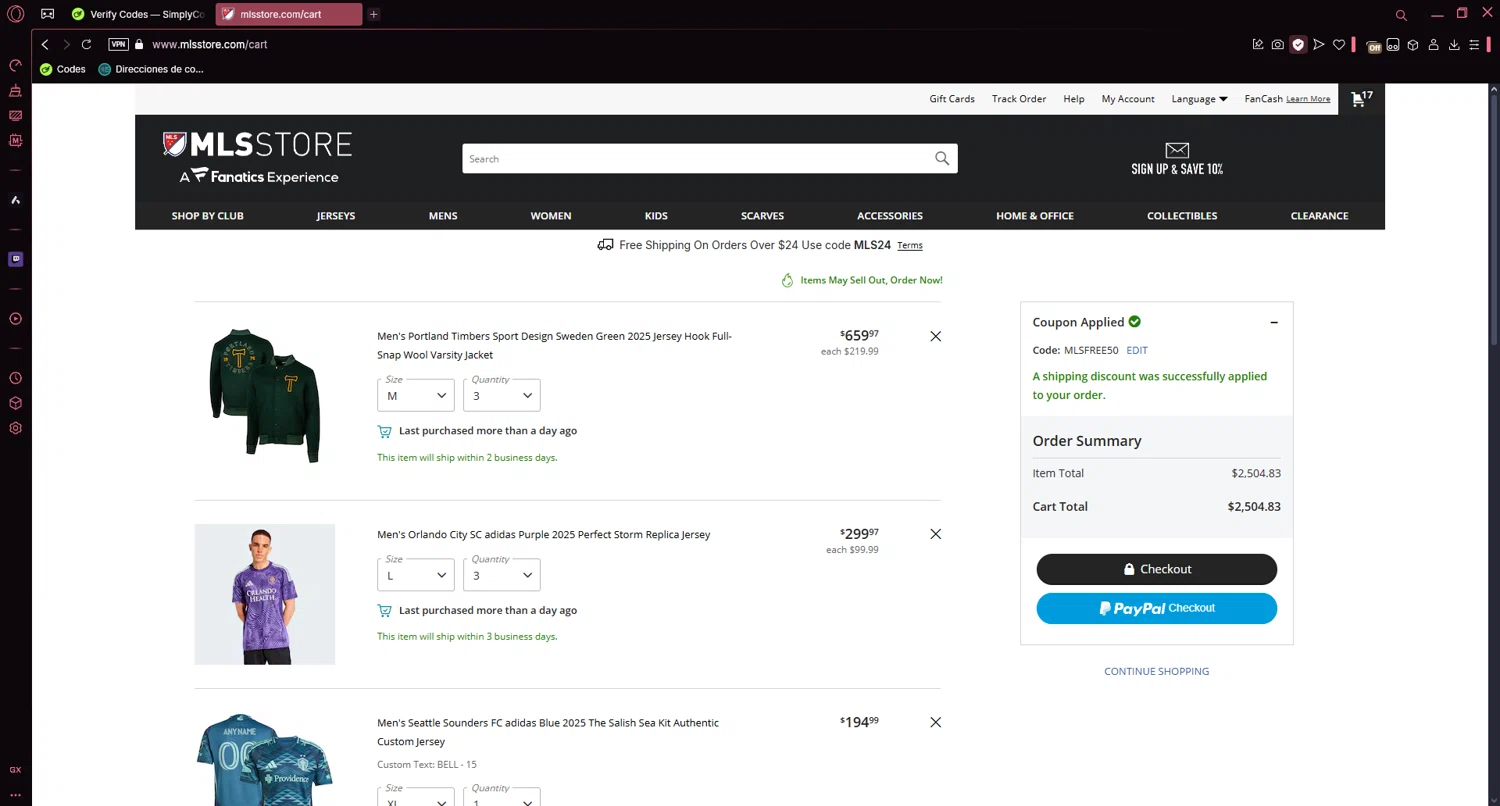This screenshot has height=806, width=1500.
Task: Open the Collectibles menu
Action: pos(1182,216)
